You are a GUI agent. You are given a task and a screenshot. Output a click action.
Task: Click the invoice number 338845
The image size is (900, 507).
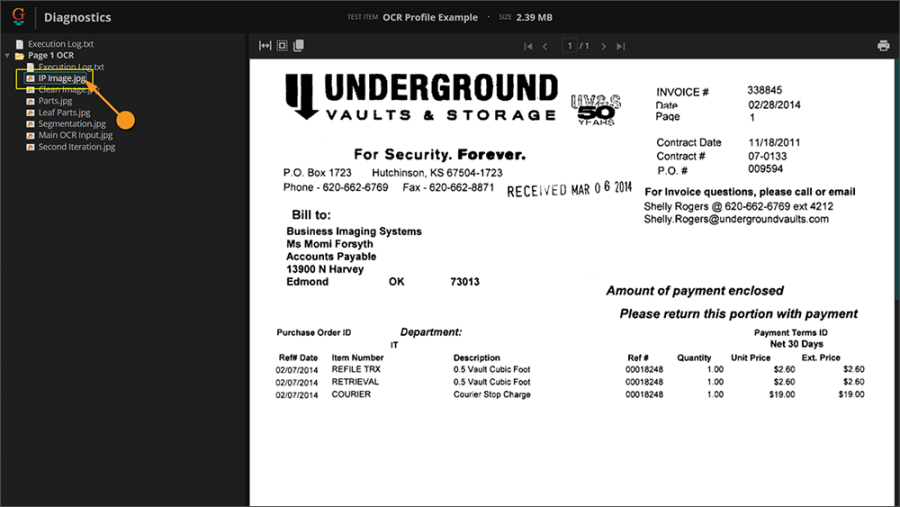point(765,90)
